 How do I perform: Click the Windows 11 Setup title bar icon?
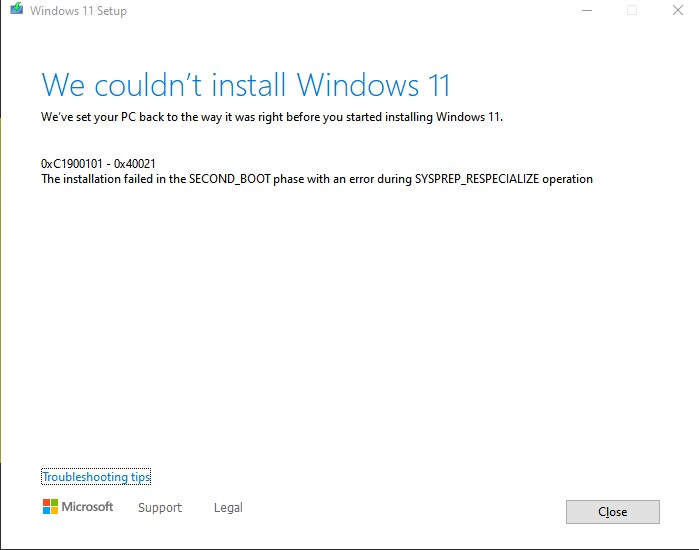[16, 8]
